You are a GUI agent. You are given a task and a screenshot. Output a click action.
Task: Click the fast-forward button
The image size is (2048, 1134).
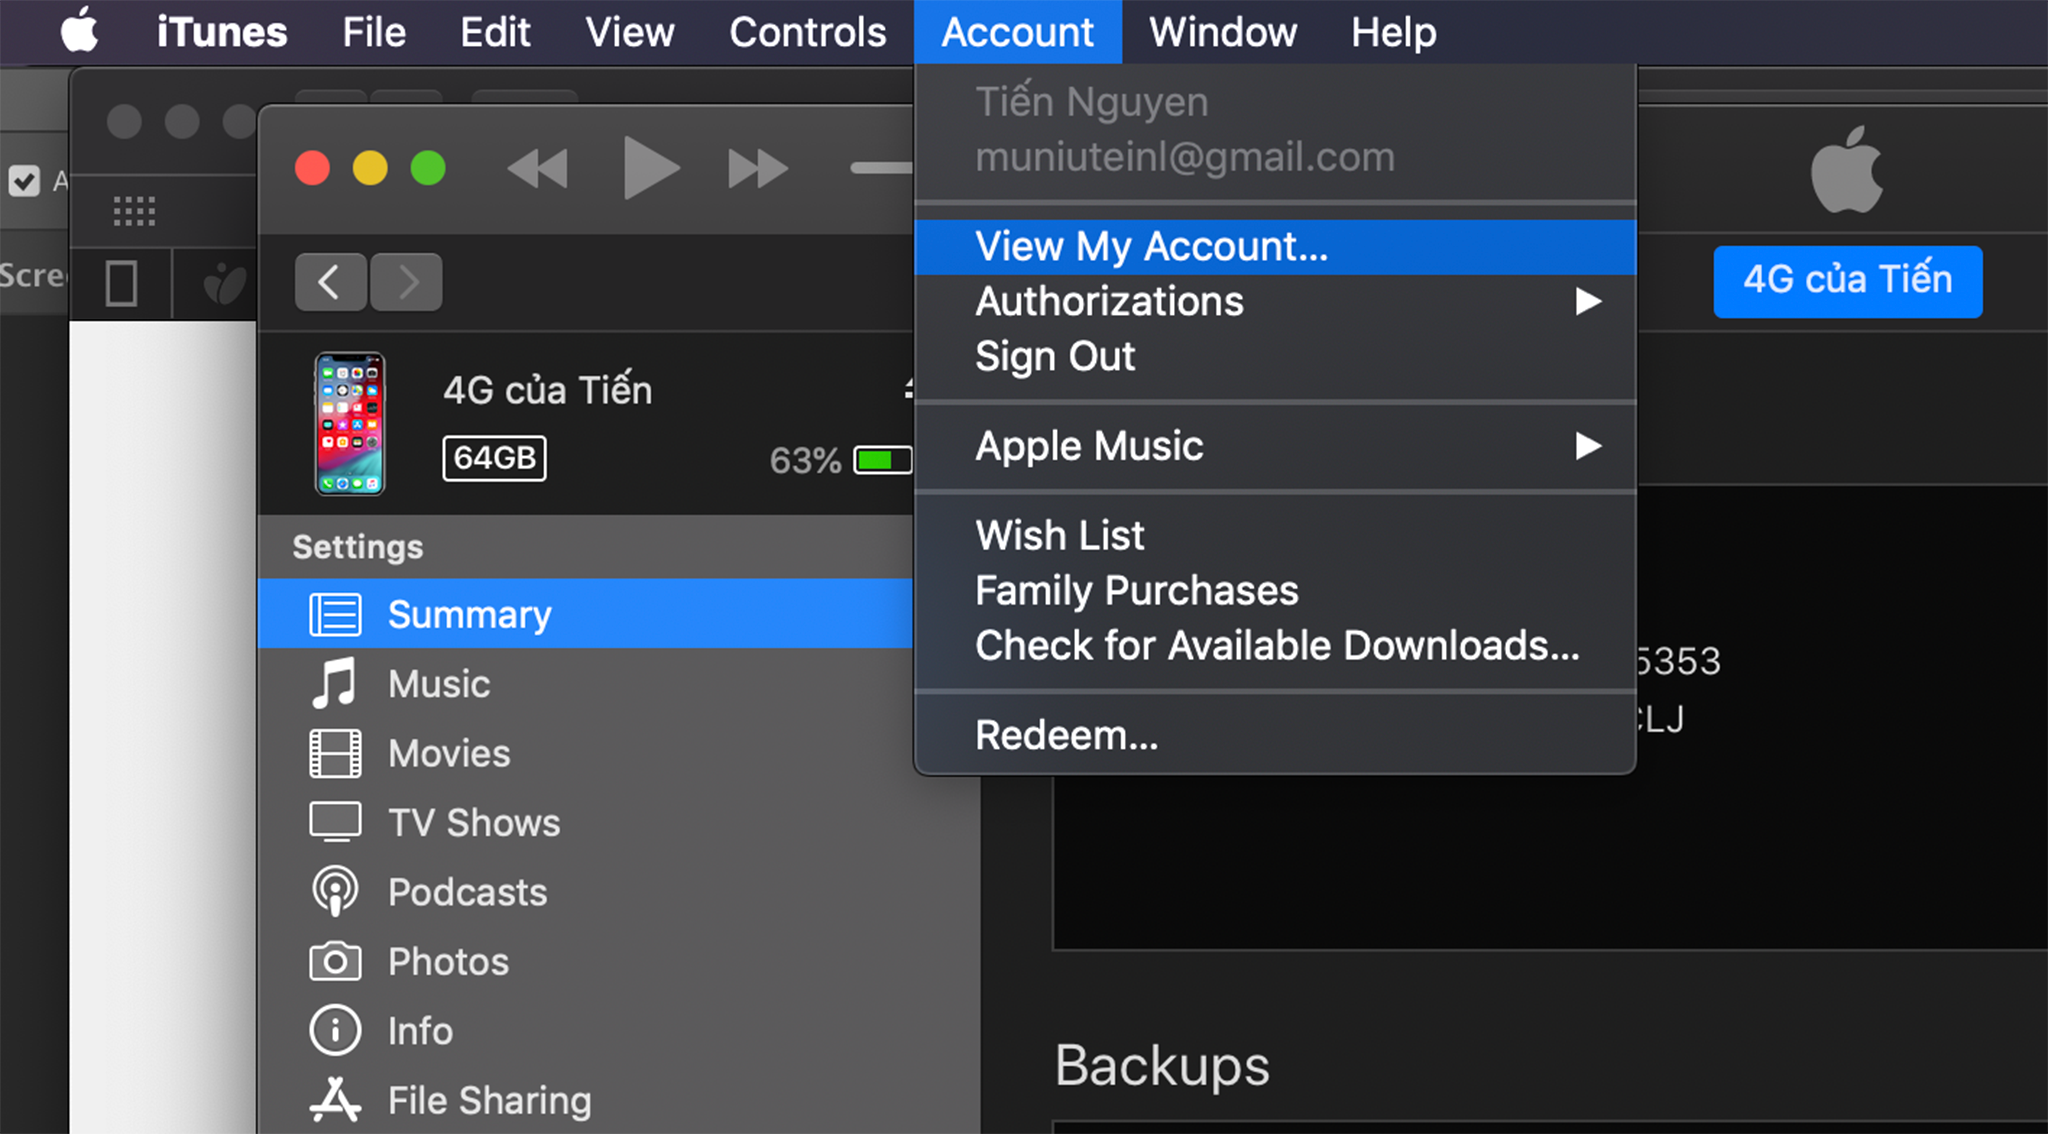coord(758,169)
